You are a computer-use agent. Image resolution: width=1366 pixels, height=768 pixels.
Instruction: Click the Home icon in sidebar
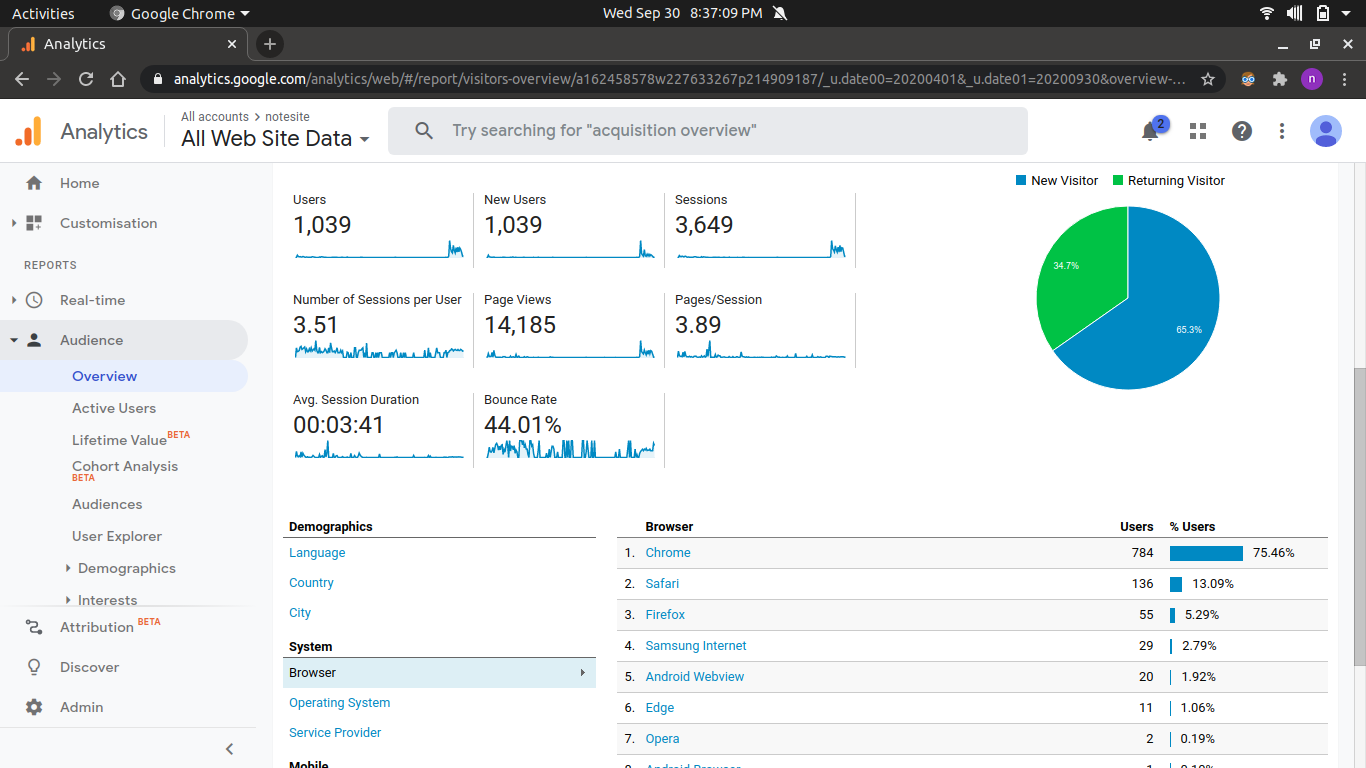click(34, 183)
